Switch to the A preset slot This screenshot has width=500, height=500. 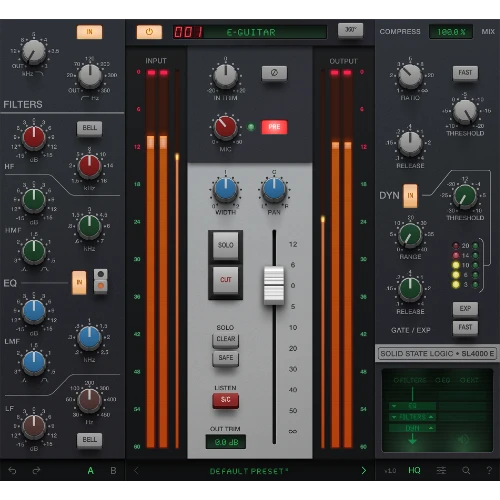point(91,471)
